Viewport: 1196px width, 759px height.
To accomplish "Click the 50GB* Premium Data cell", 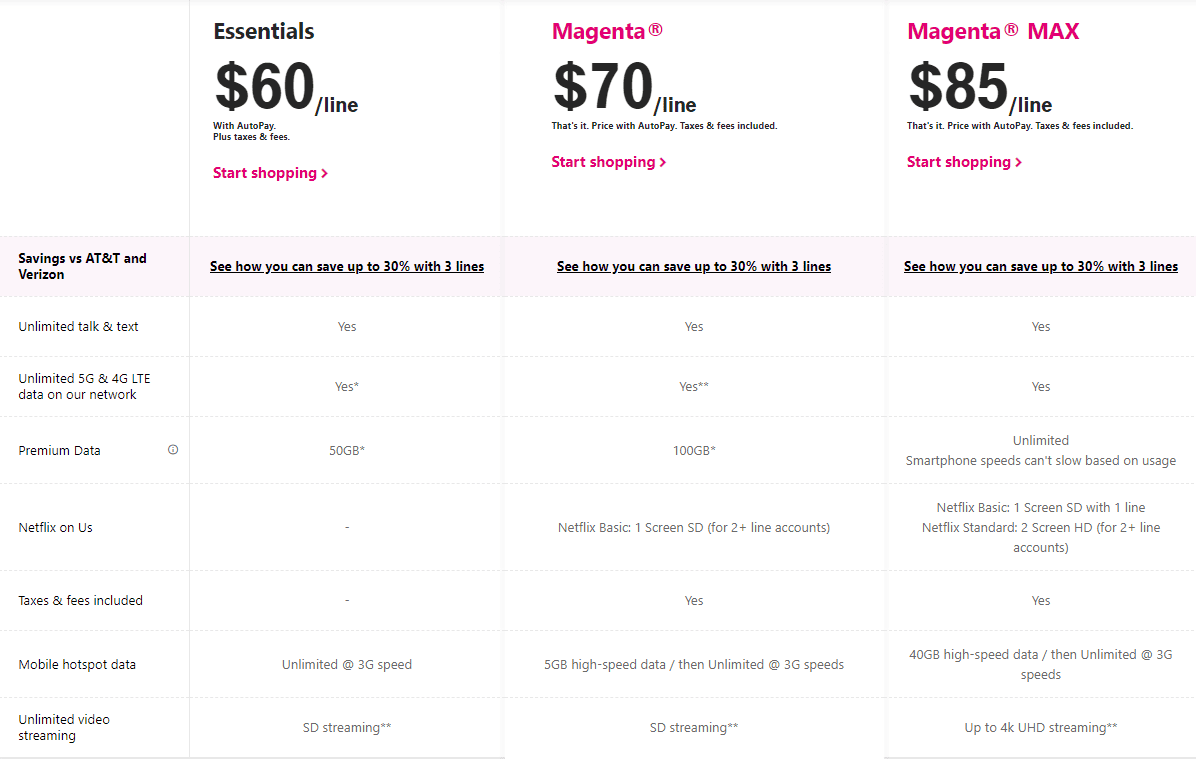I will pos(347,450).
